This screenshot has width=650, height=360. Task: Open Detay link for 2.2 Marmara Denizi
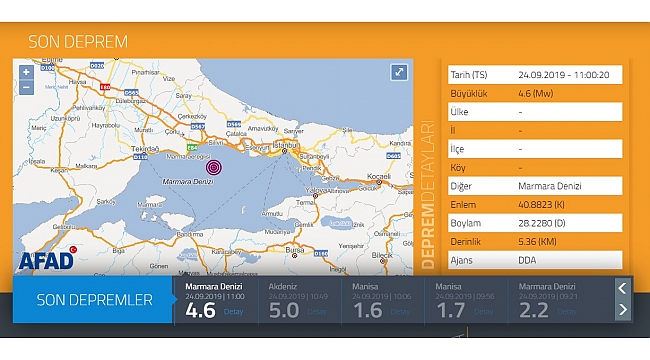[x=567, y=311]
